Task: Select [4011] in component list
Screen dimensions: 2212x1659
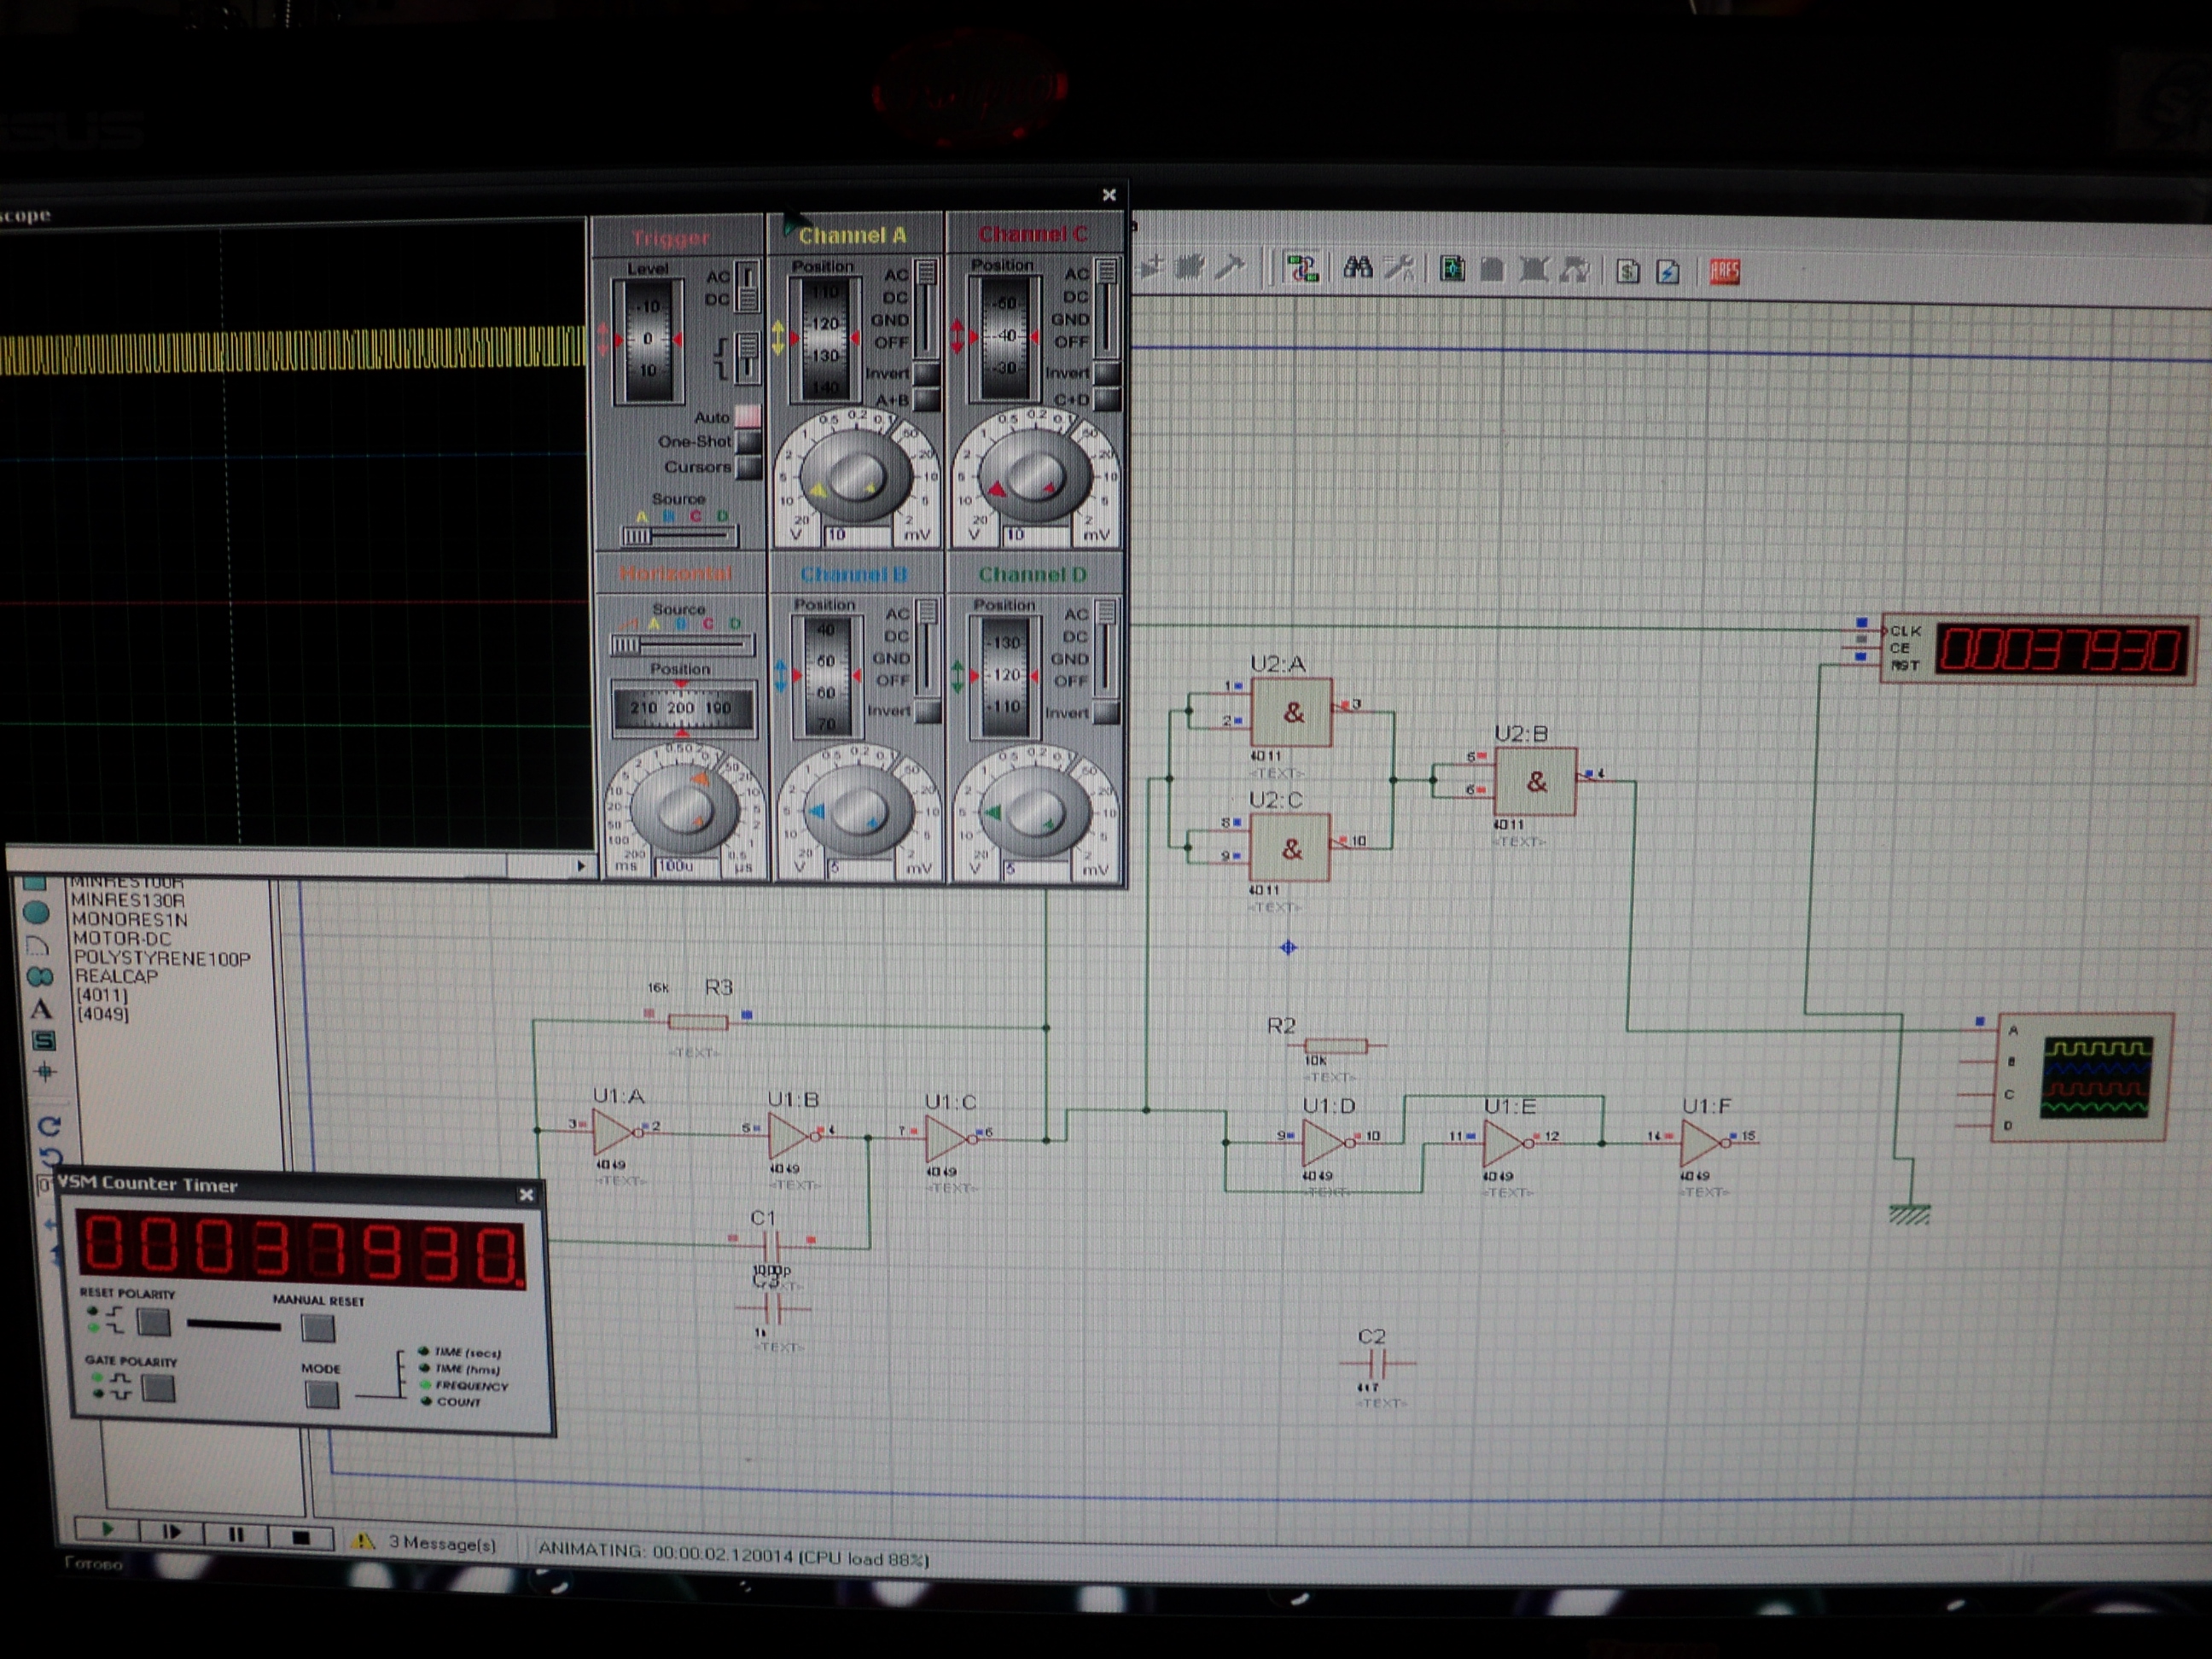Action: point(101,995)
